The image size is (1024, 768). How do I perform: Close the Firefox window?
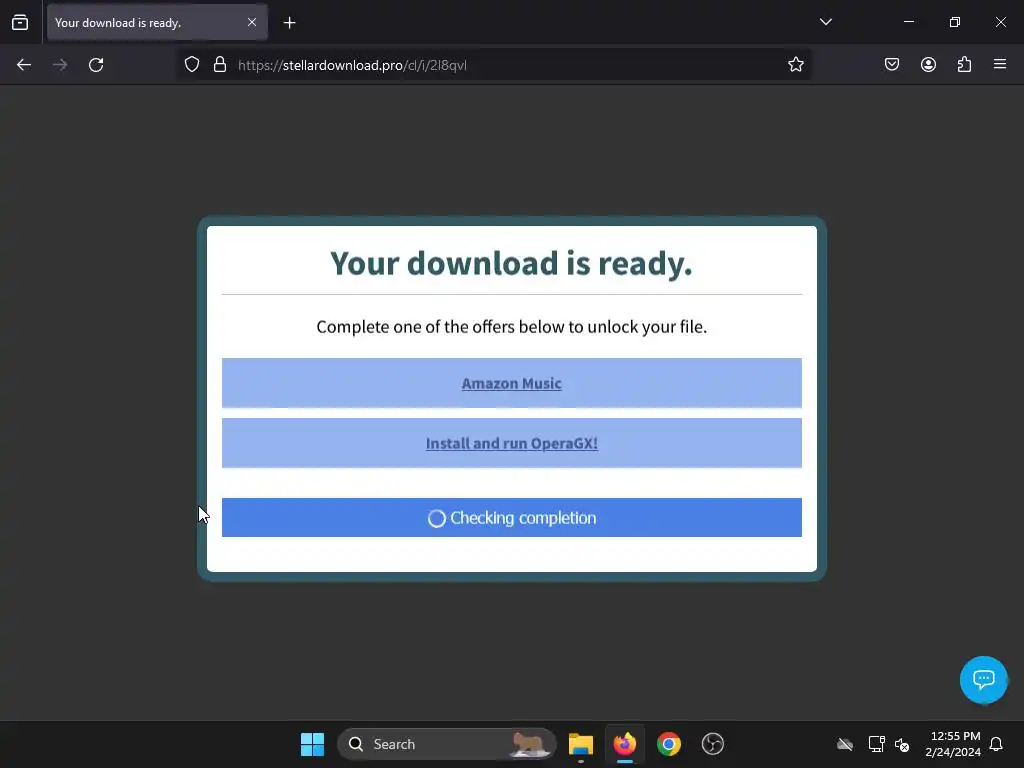click(x=1000, y=22)
